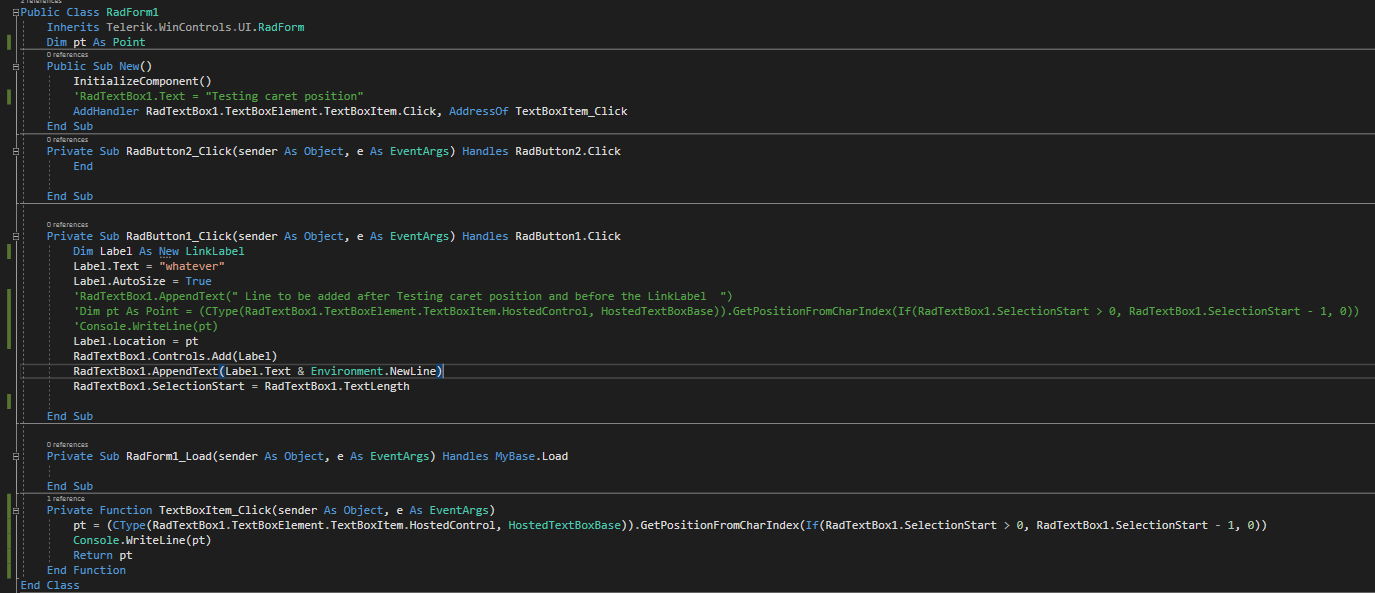Click the AddressOf keyword
The image size is (1375, 593).
click(478, 111)
